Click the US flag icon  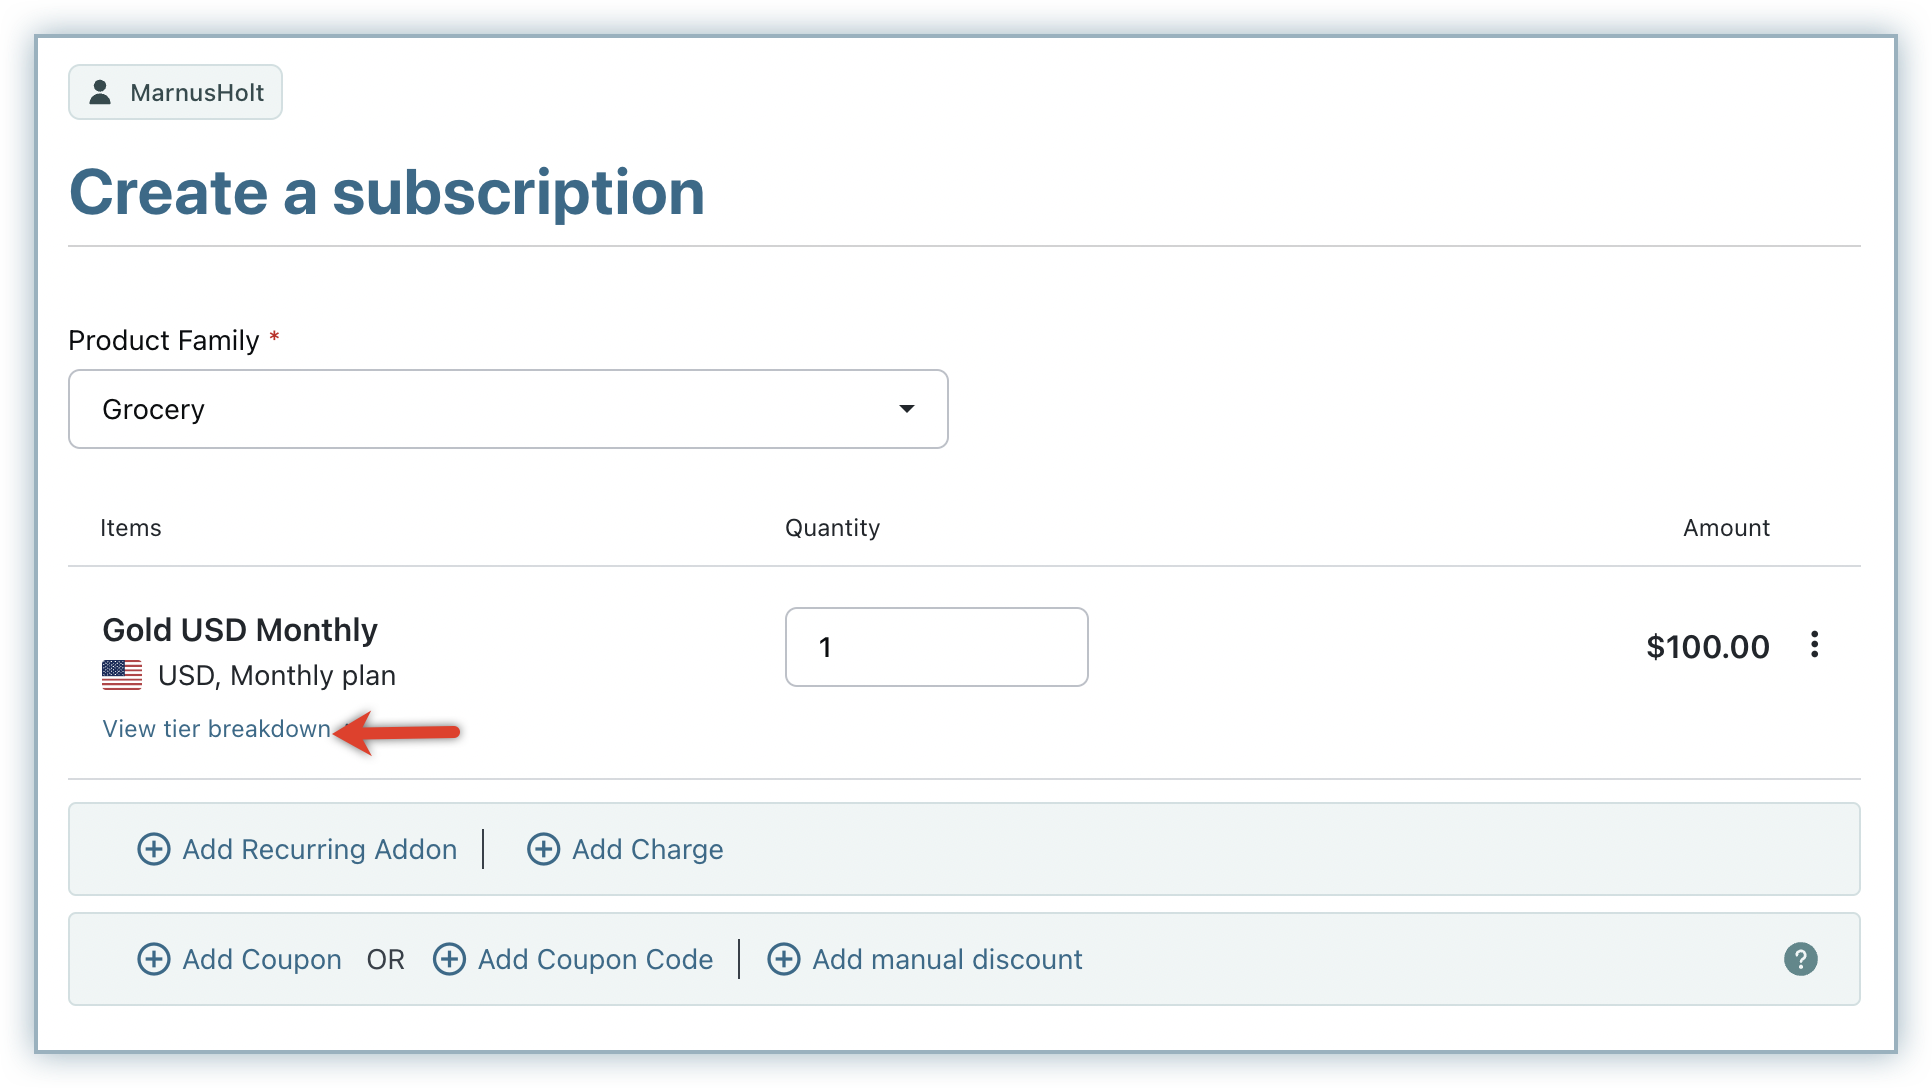pyautogui.click(x=122, y=675)
